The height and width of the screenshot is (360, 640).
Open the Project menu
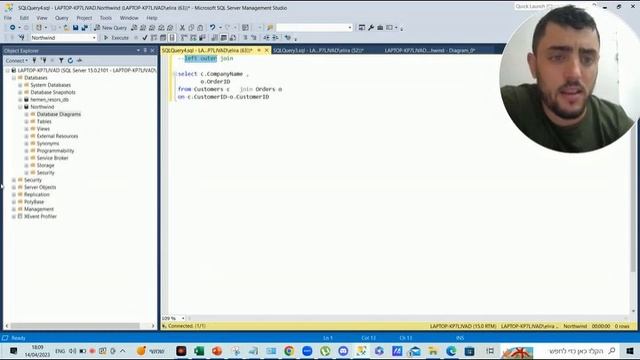pyautogui.click(x=84, y=18)
